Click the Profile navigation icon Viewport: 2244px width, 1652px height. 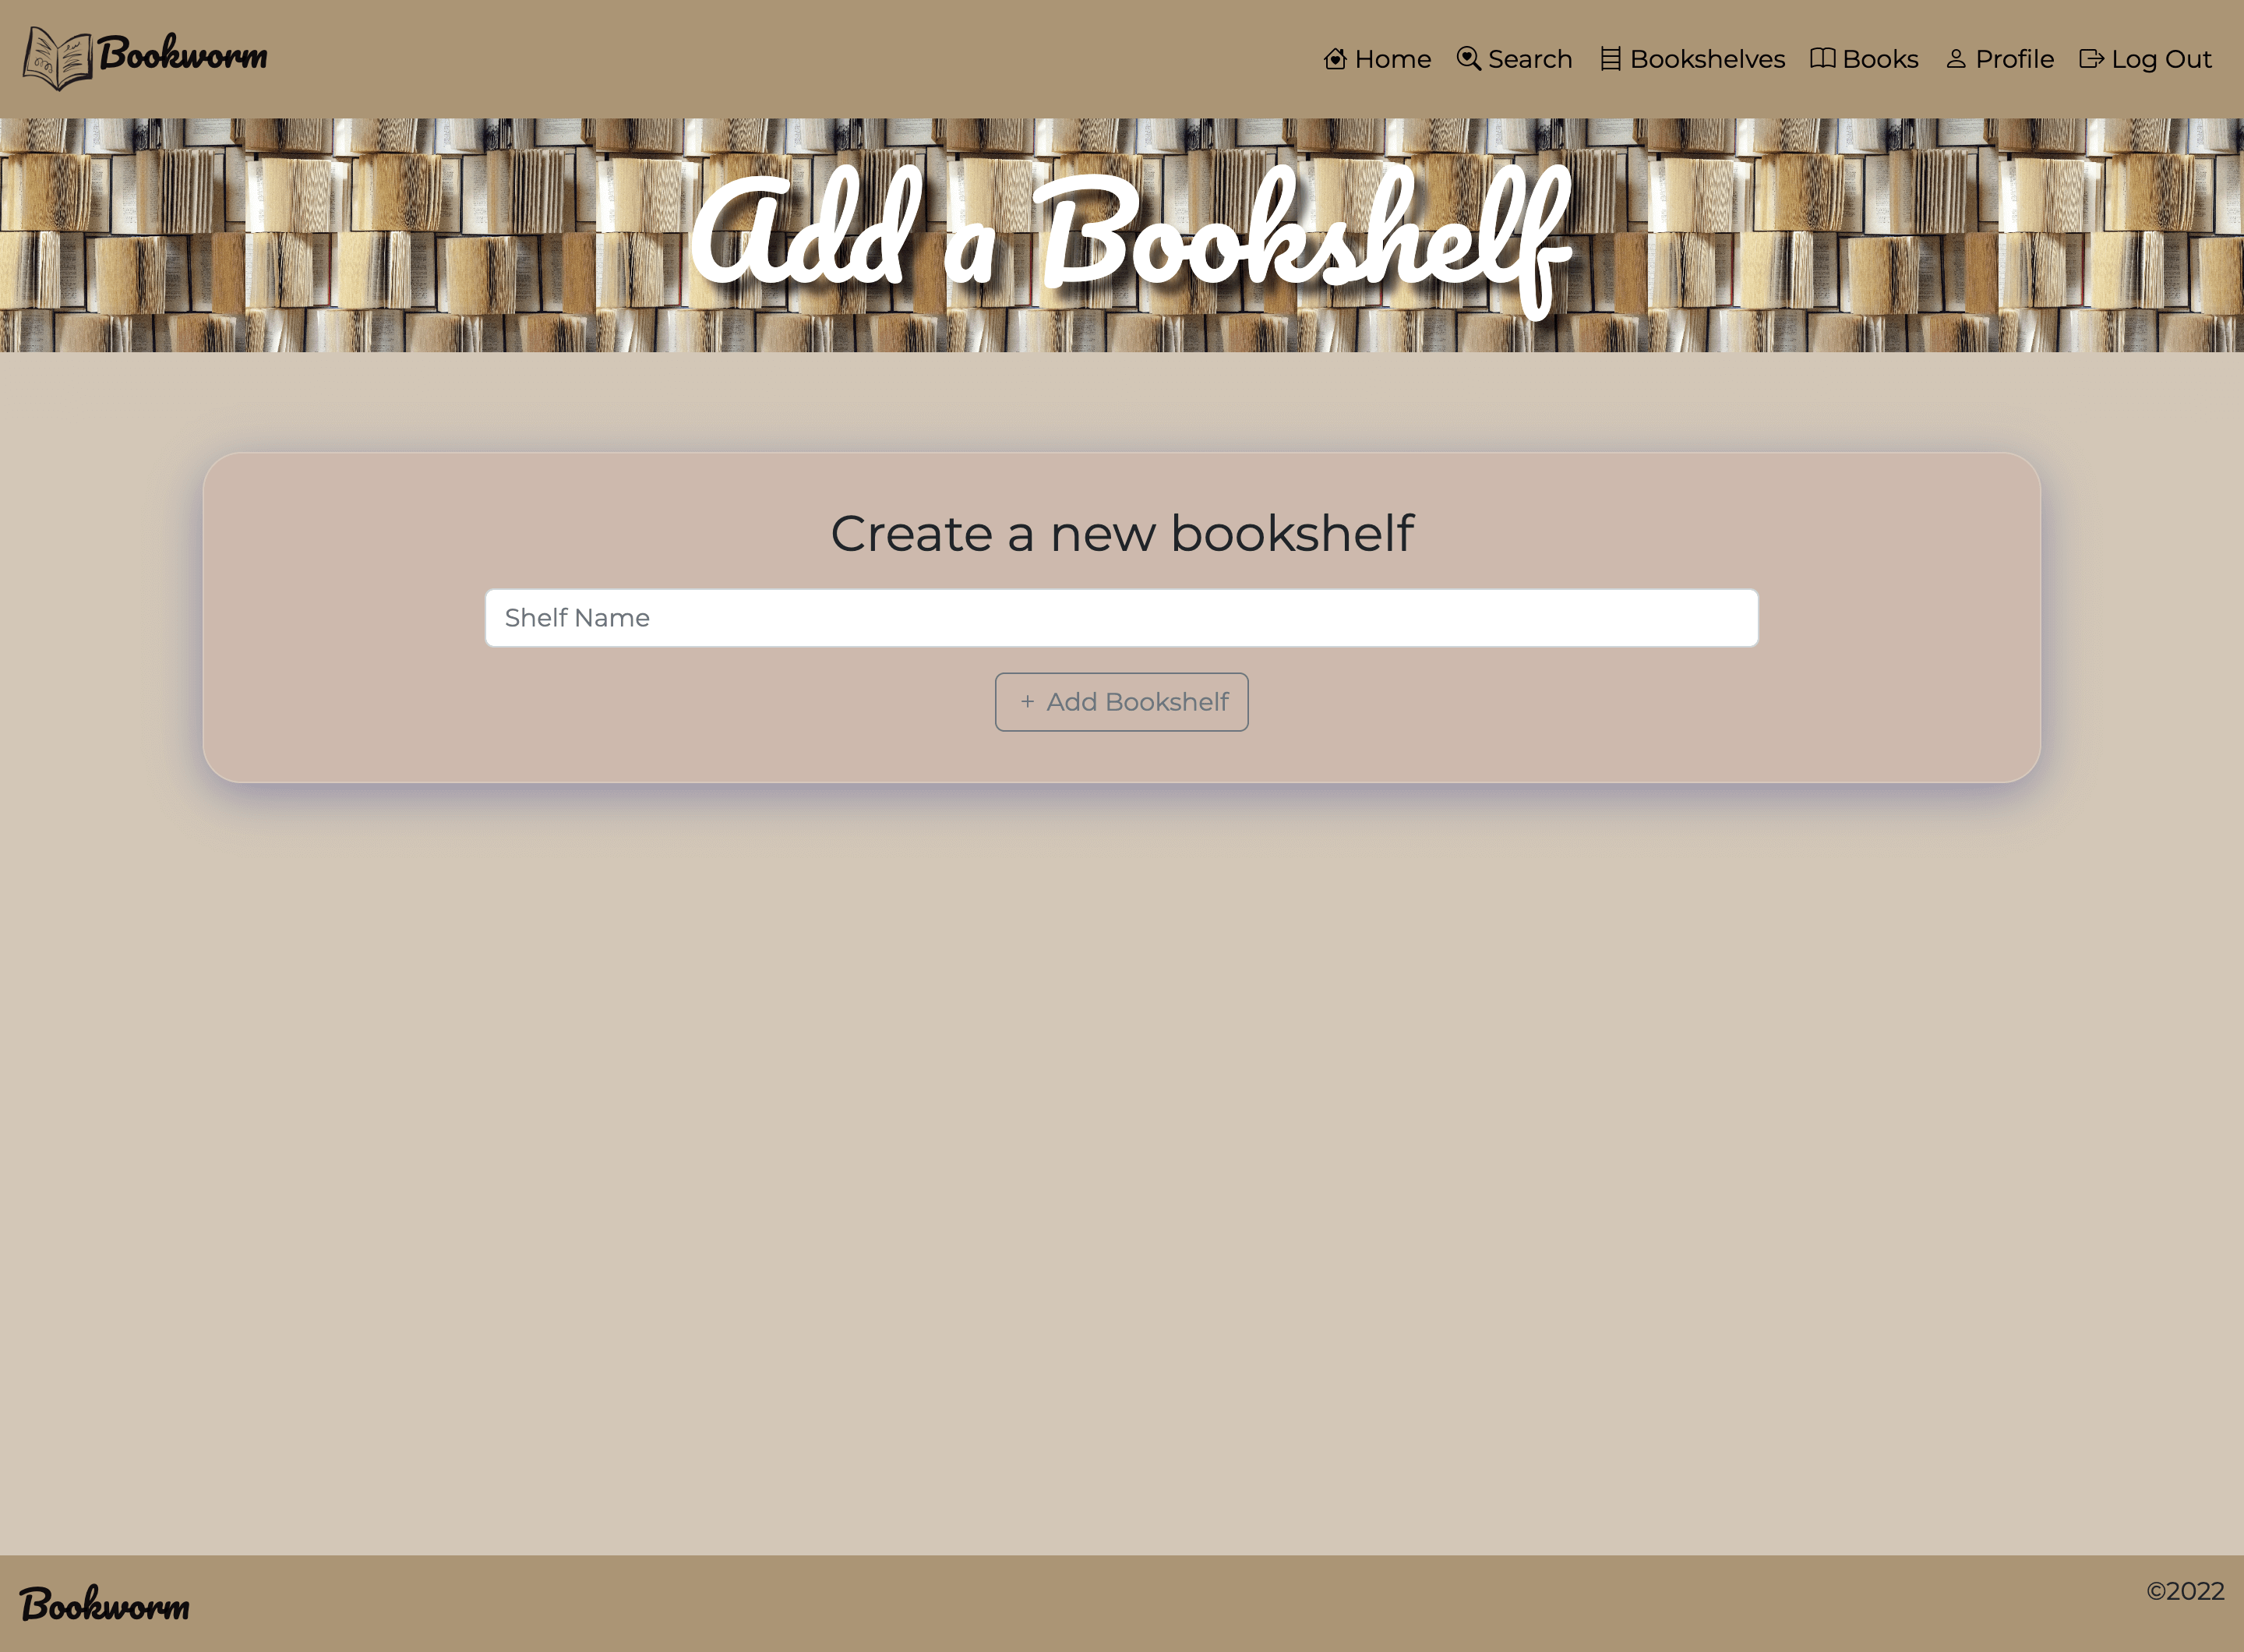click(1955, 59)
